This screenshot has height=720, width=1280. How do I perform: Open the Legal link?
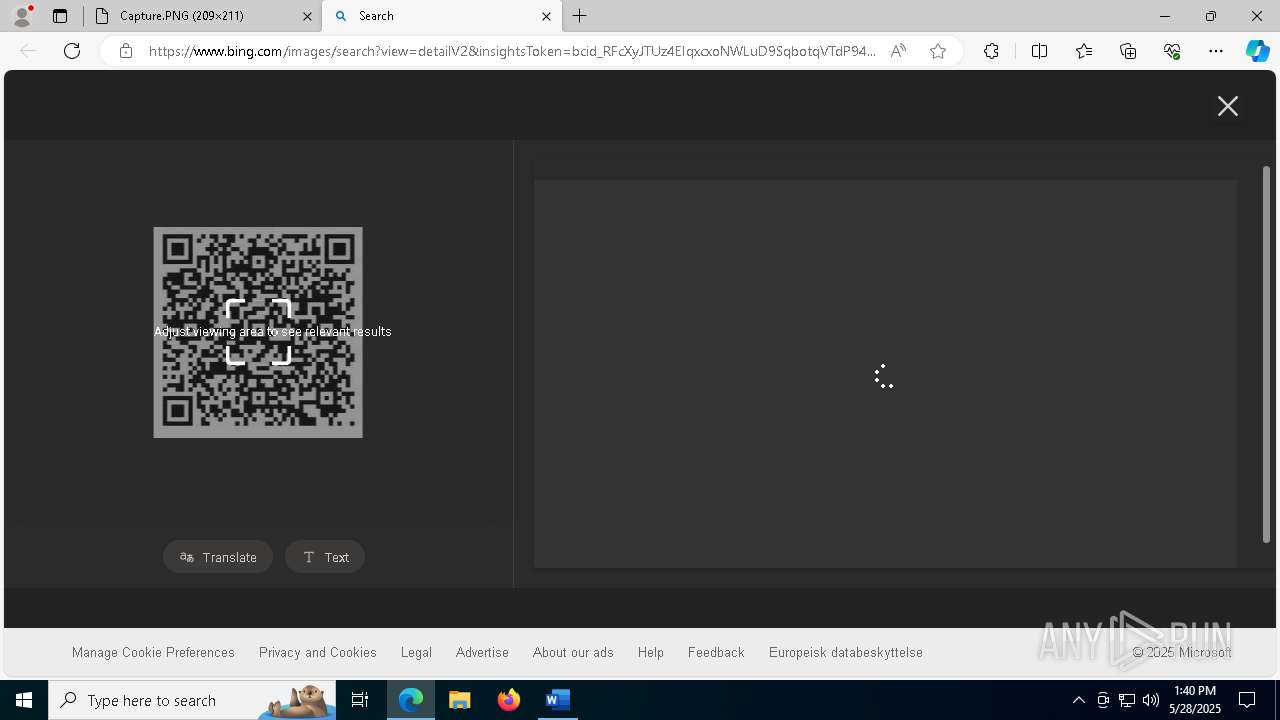pos(416,652)
